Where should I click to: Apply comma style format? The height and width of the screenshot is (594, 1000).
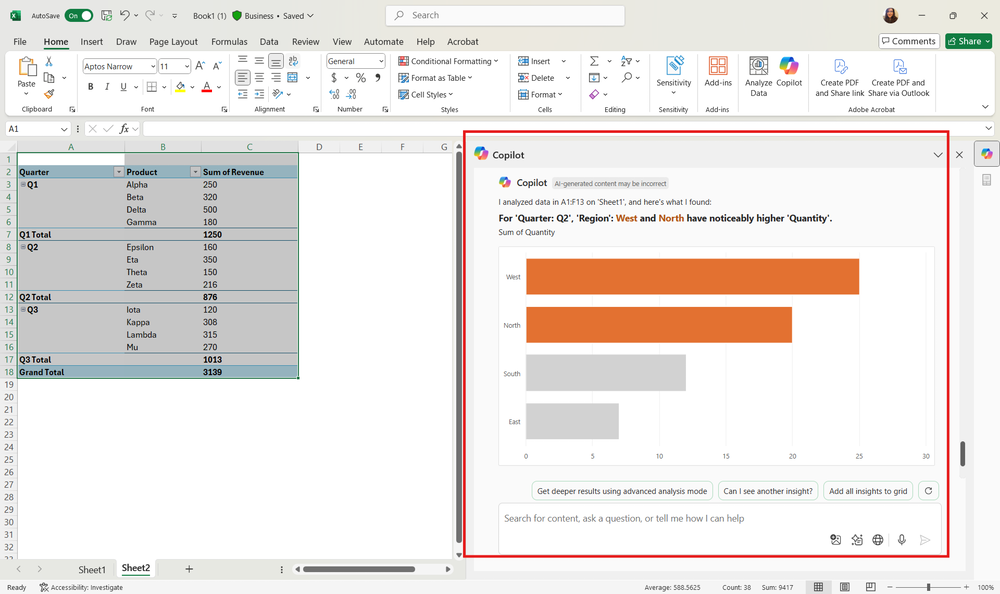[378, 78]
